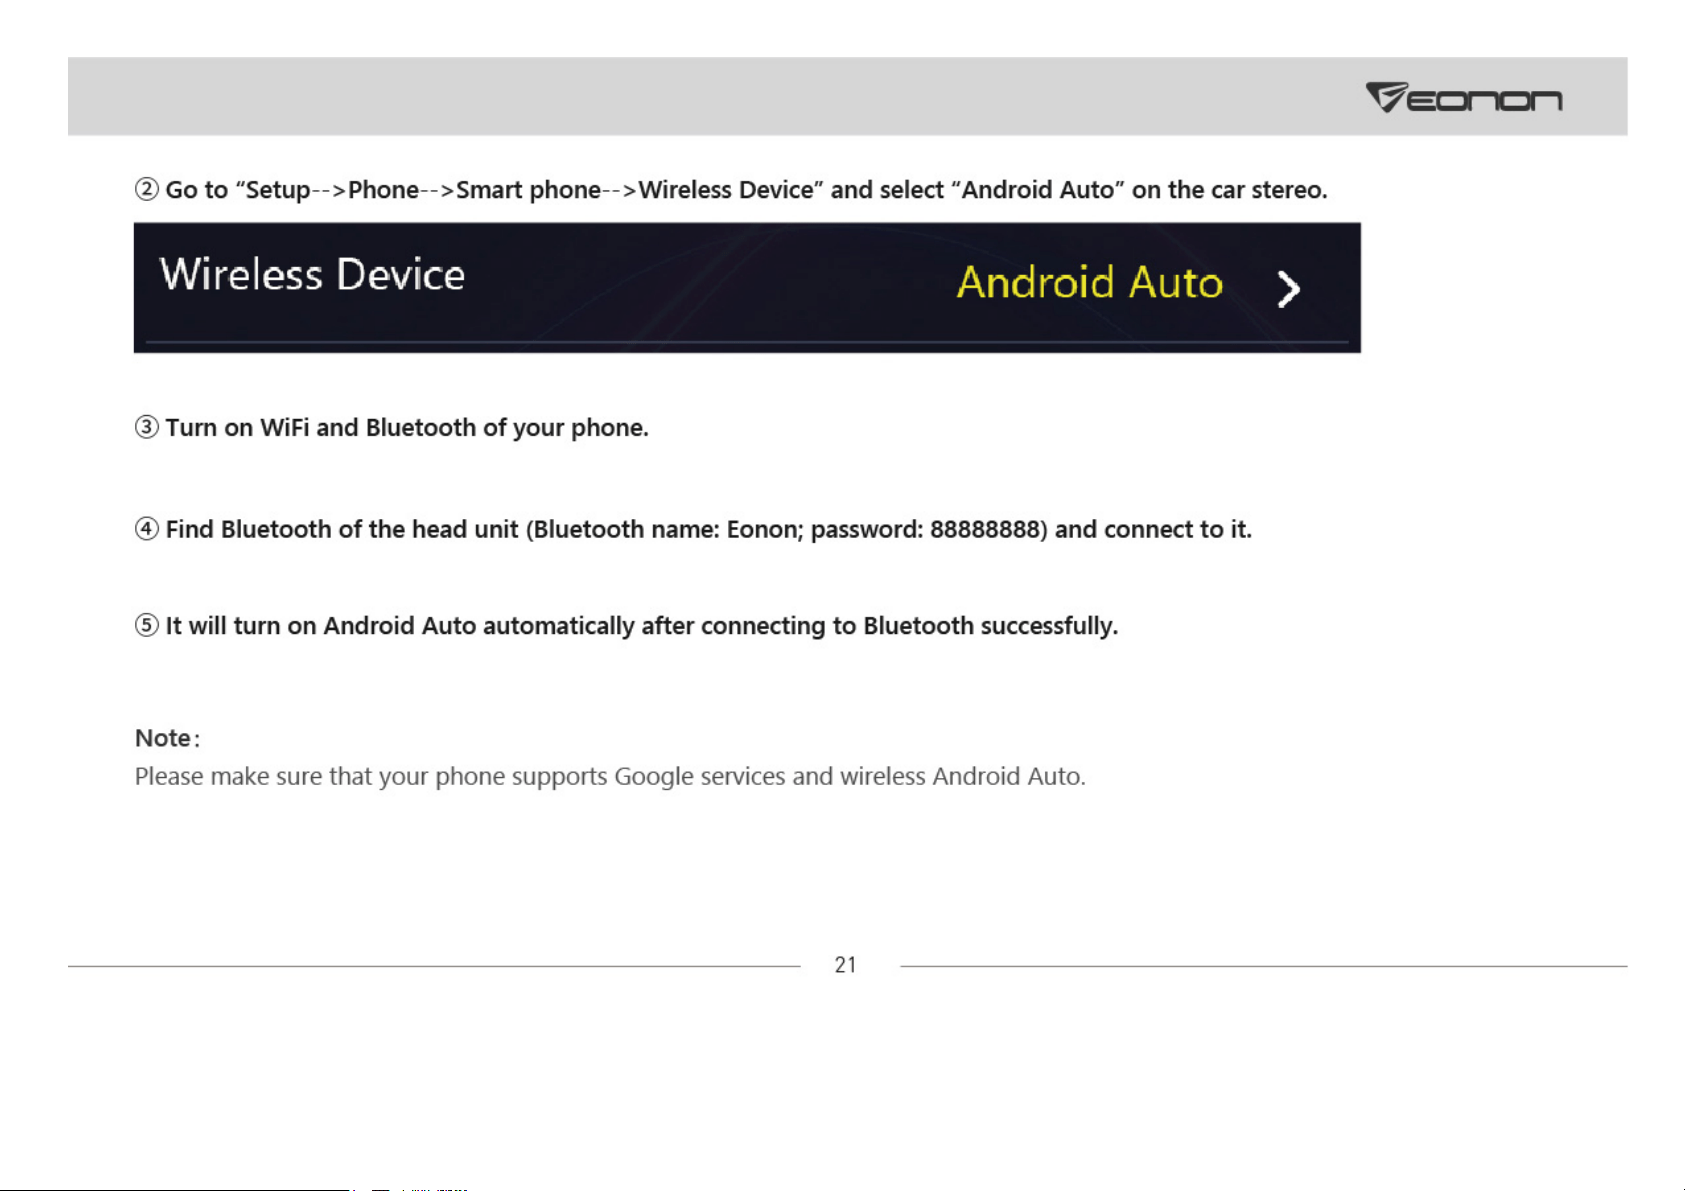This screenshot has height=1191, width=1685.
Task: Click the Find Bluetooth of the head unit step
Action: (693, 529)
